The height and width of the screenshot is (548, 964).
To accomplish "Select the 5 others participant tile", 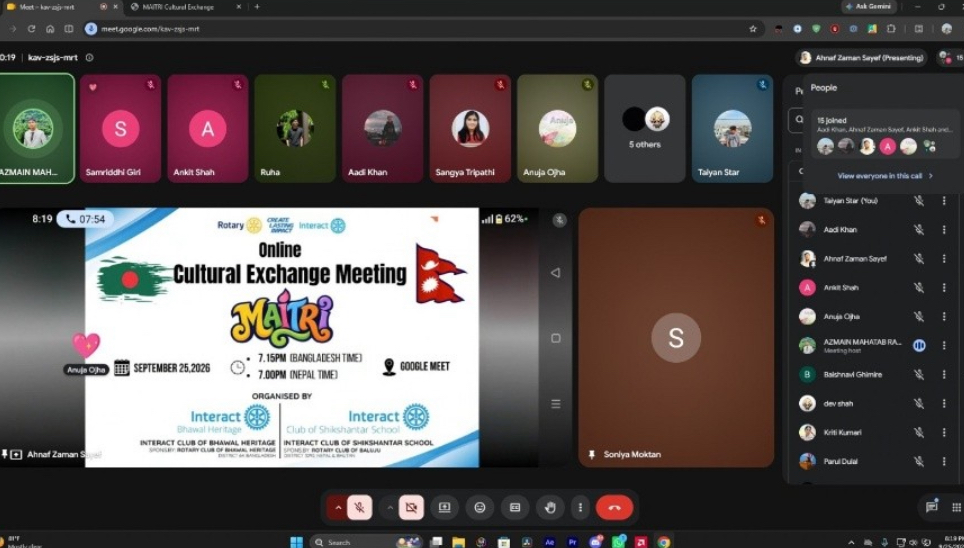I will (x=644, y=129).
